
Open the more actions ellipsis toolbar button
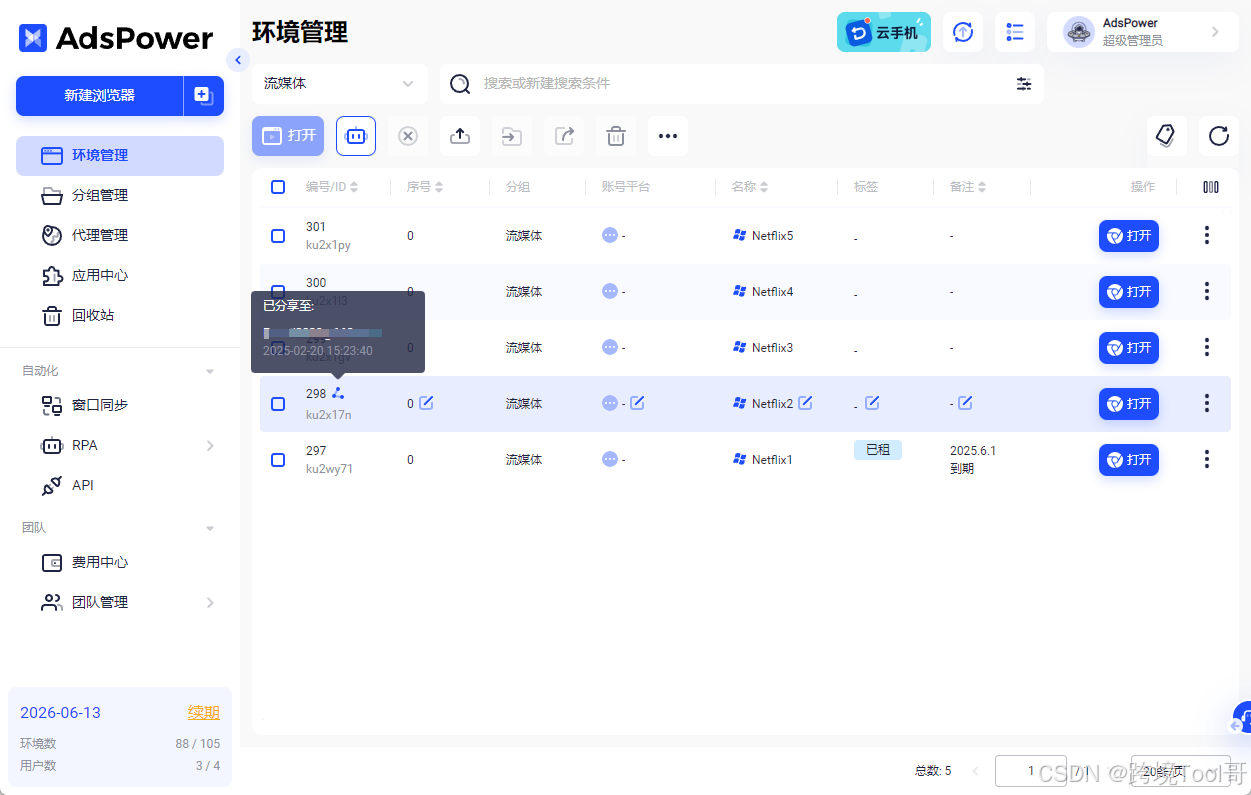point(668,136)
